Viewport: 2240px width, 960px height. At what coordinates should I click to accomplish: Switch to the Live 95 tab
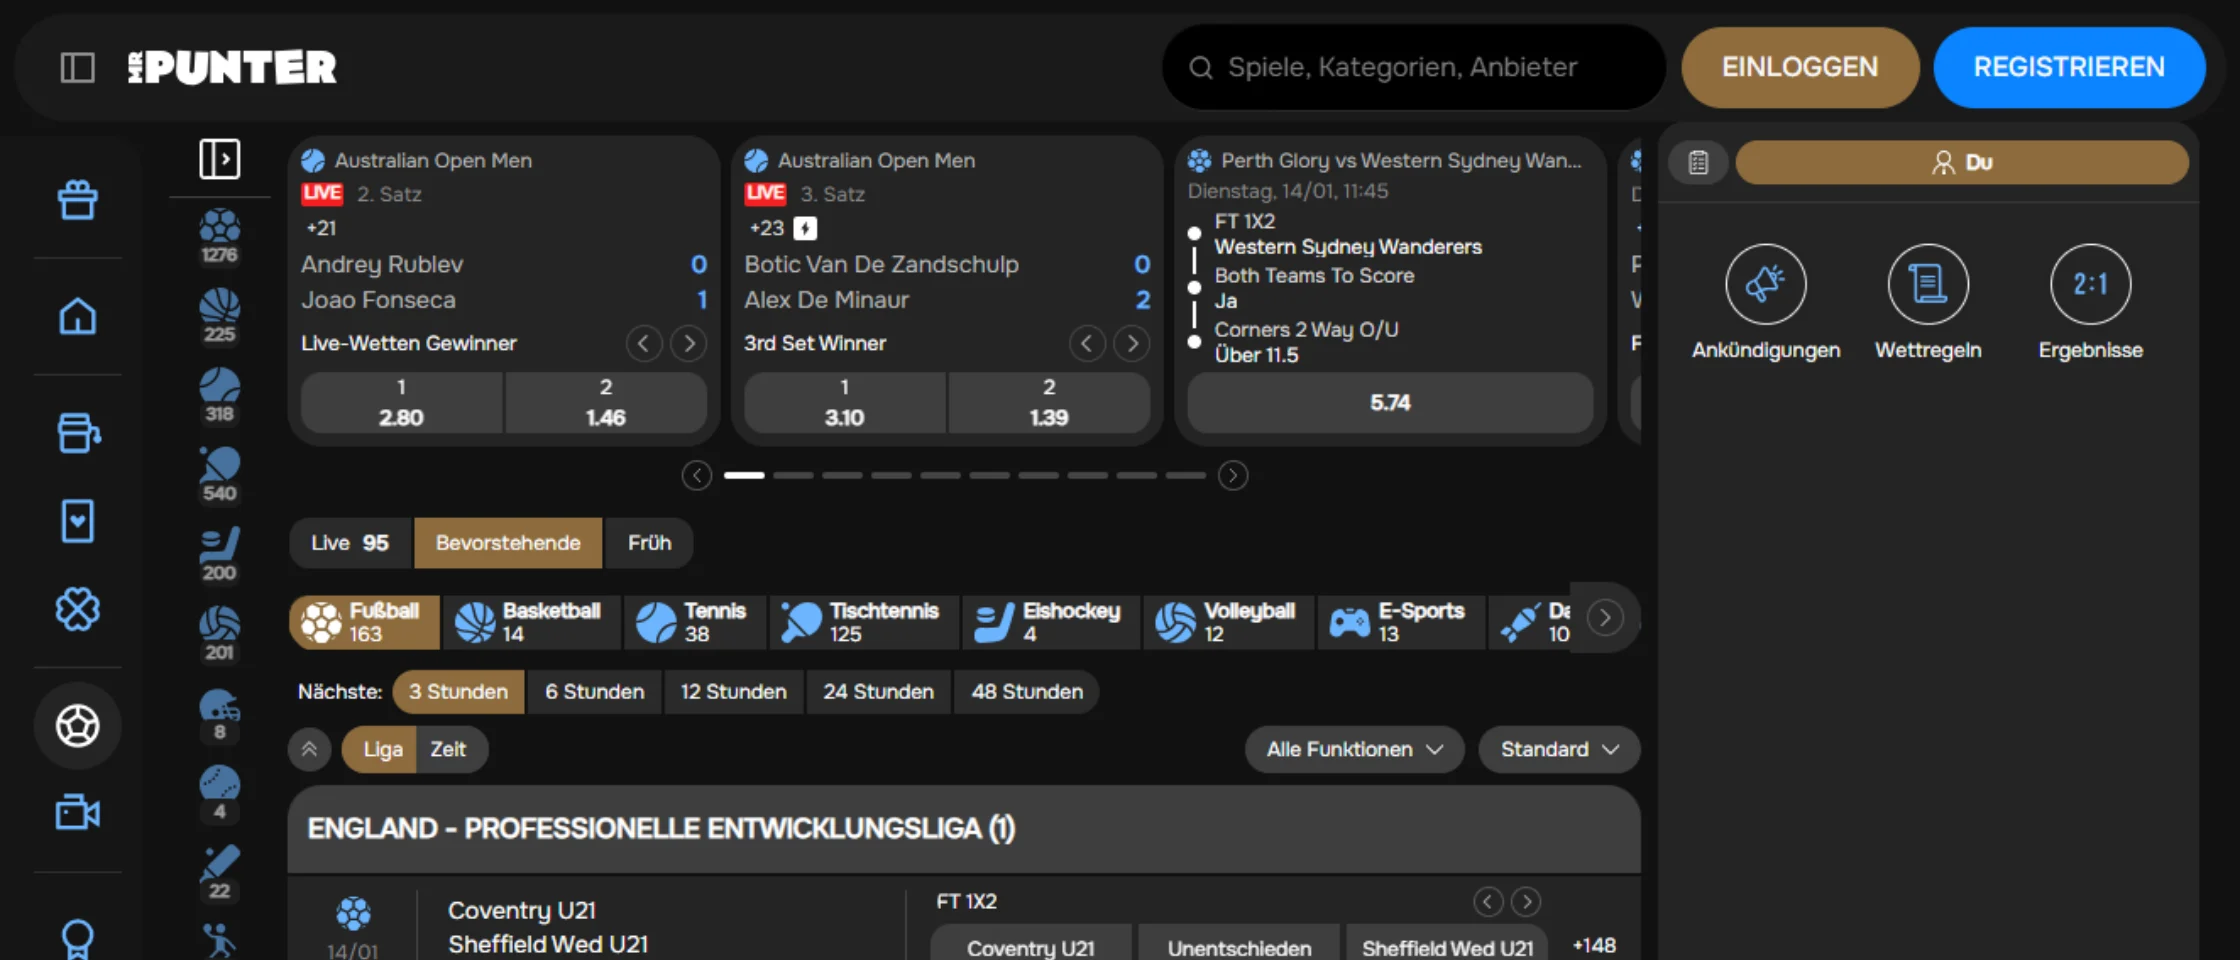click(349, 543)
